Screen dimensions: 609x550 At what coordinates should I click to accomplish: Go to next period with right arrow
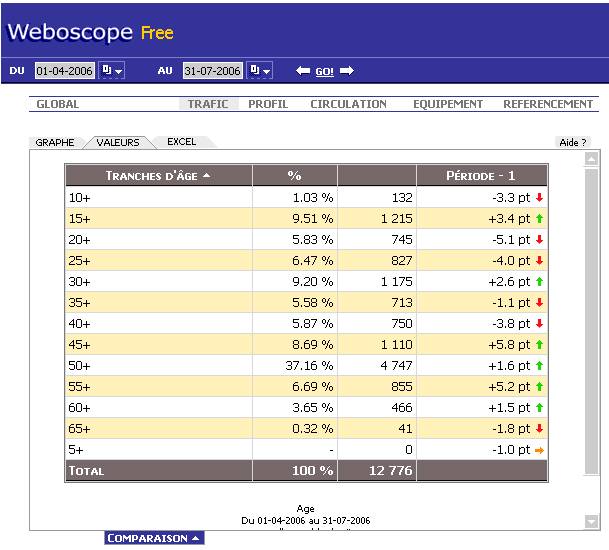pos(346,71)
